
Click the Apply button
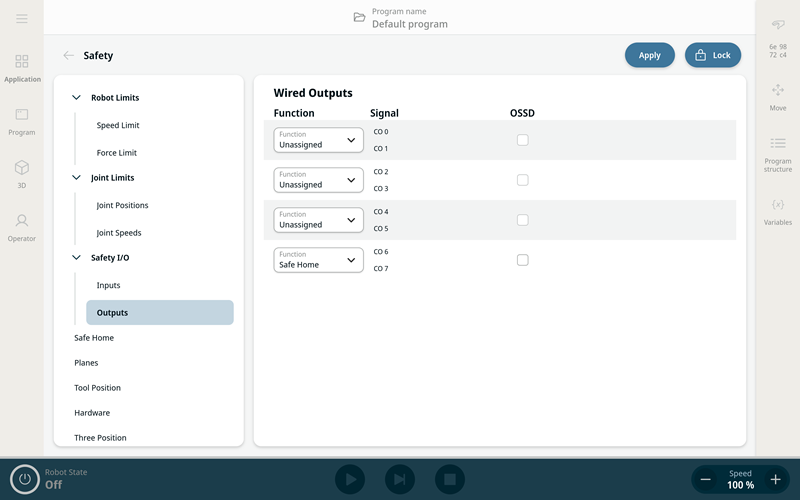point(649,56)
